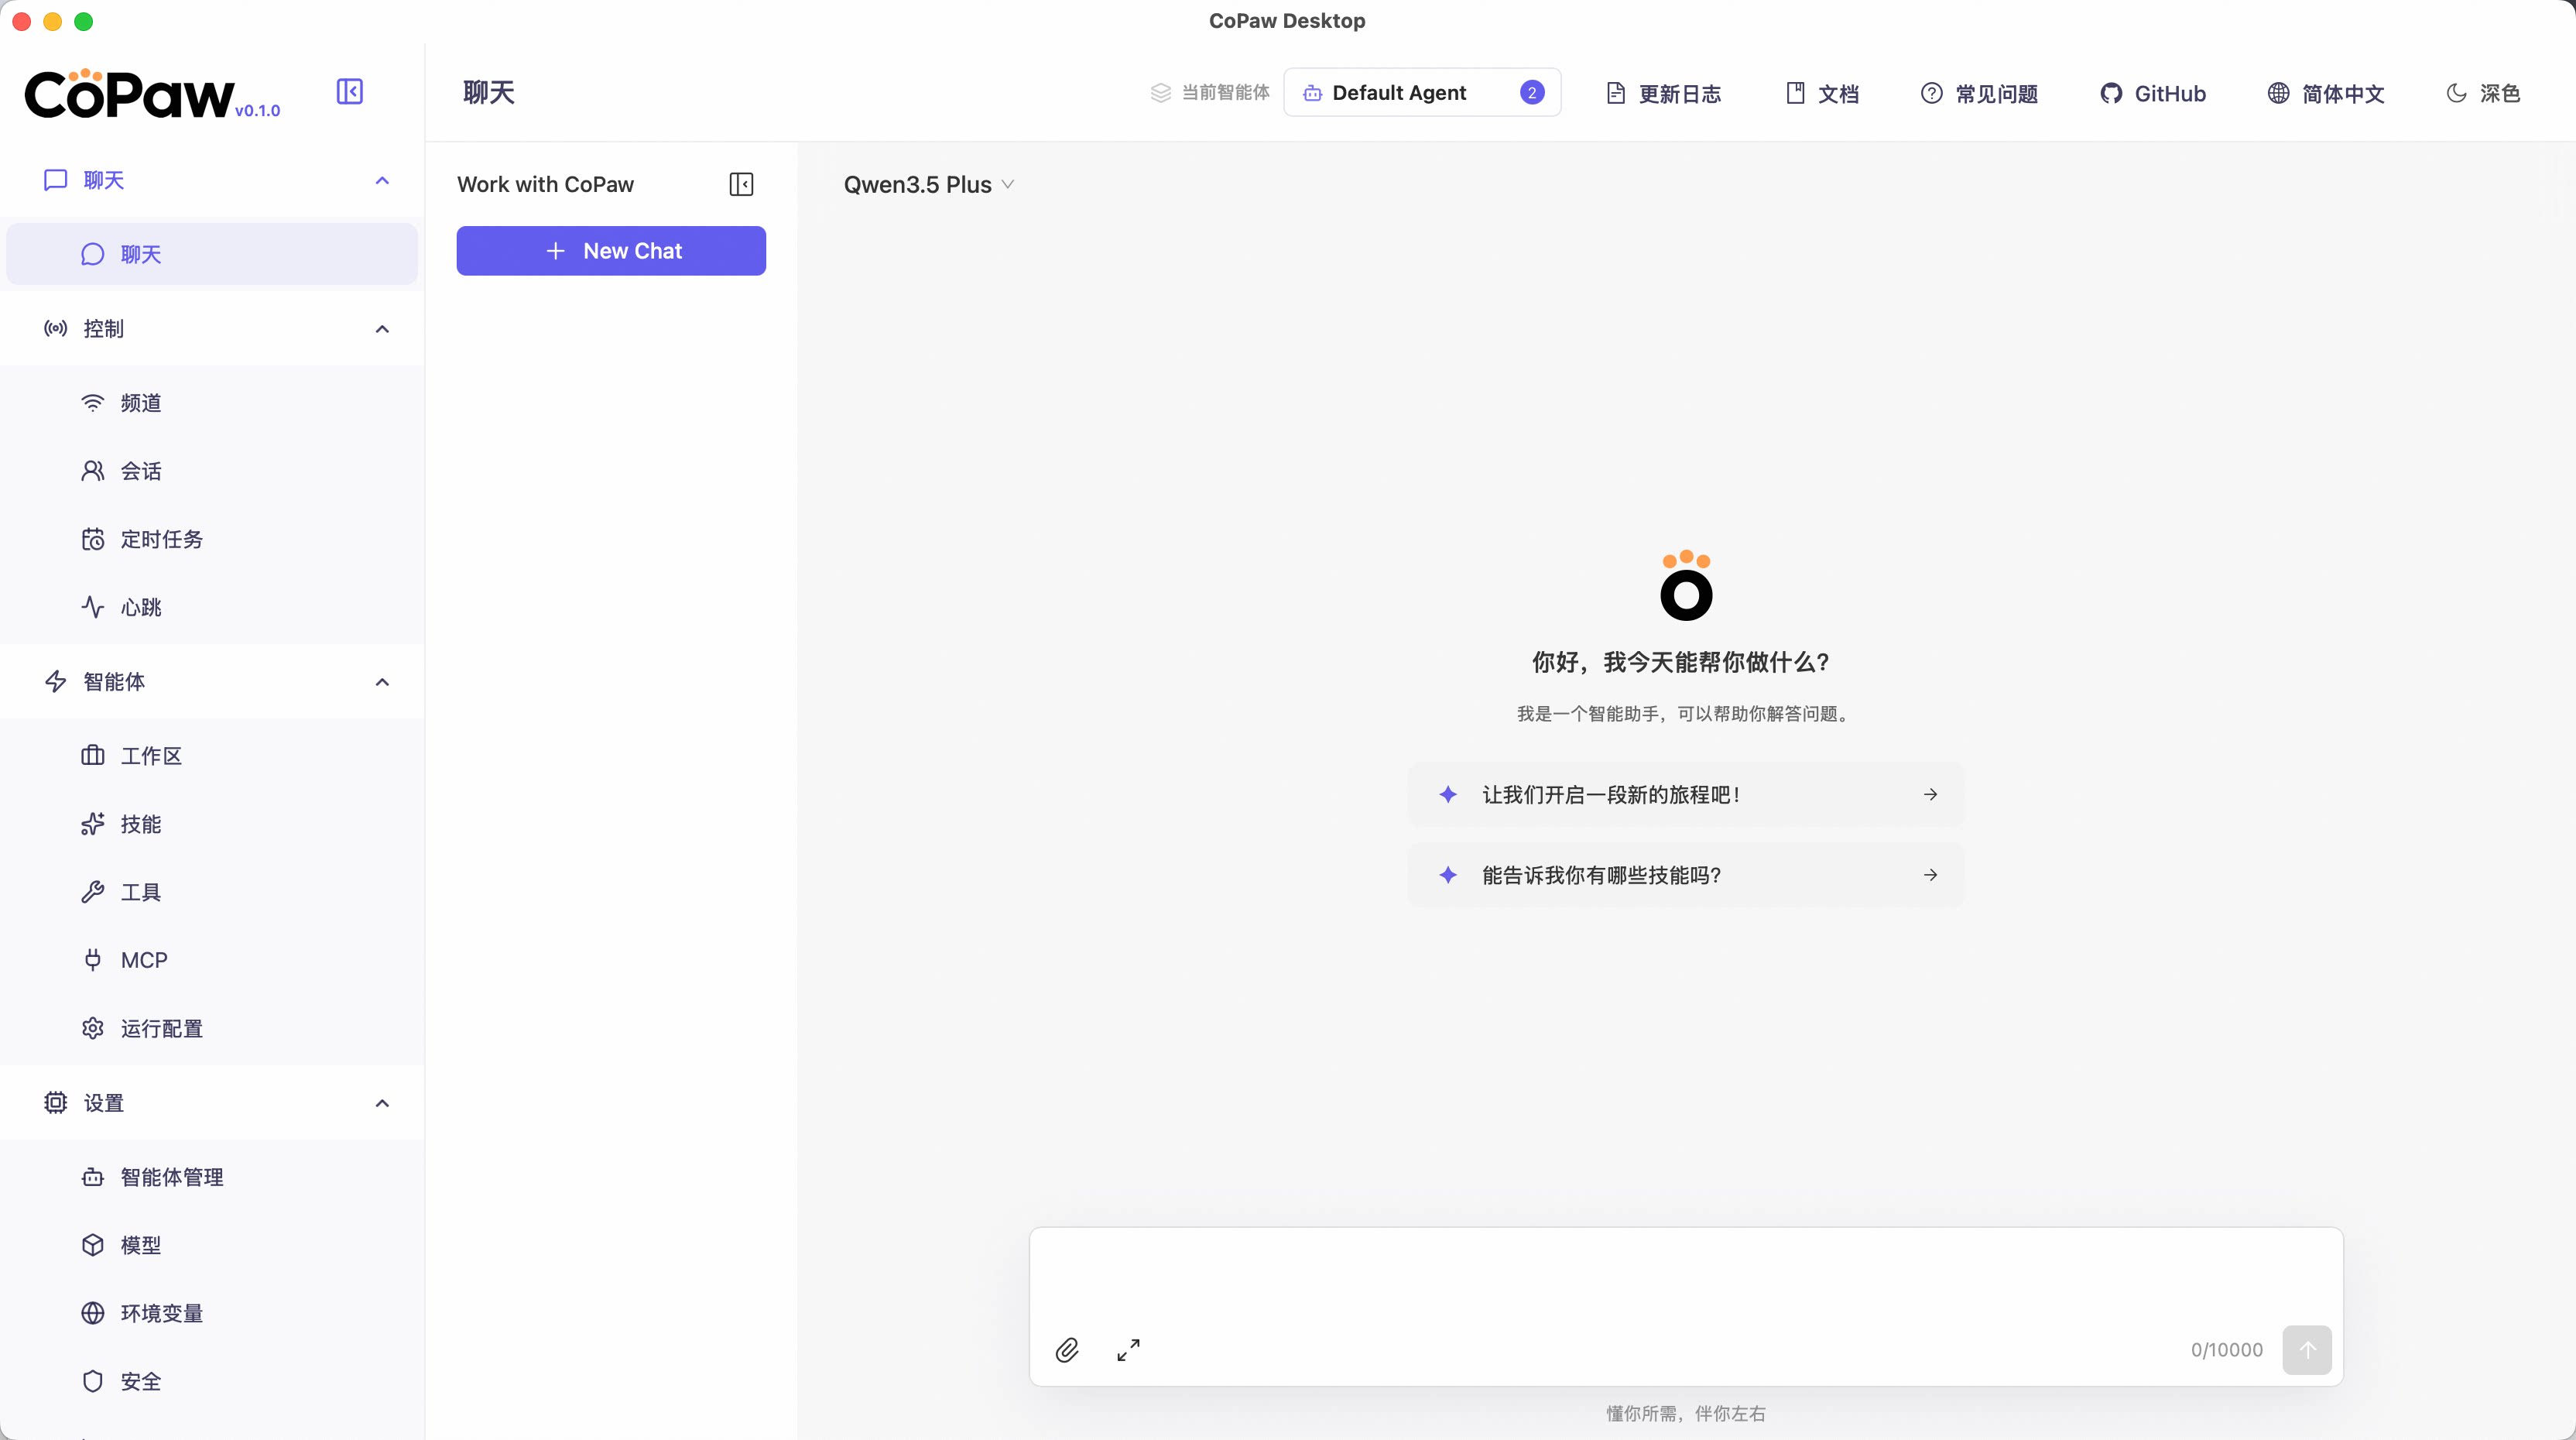Hide the Work with CoPaw conversation panel
This screenshot has width=2576, height=1440.
[741, 184]
